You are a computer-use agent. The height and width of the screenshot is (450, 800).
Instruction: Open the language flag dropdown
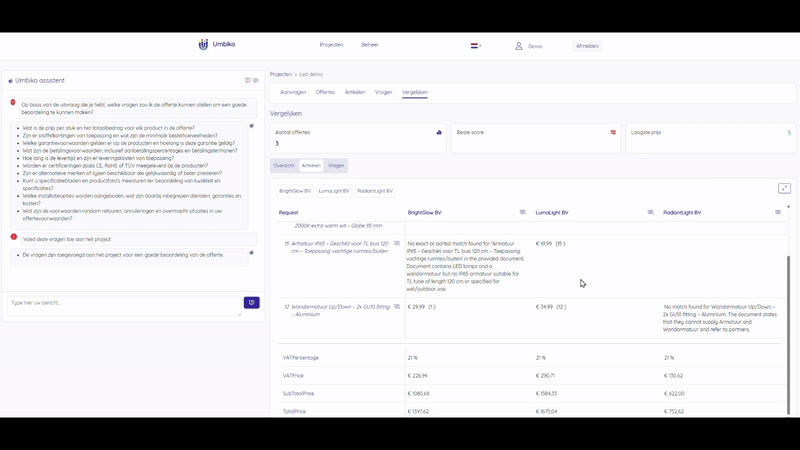pyautogui.click(x=476, y=46)
